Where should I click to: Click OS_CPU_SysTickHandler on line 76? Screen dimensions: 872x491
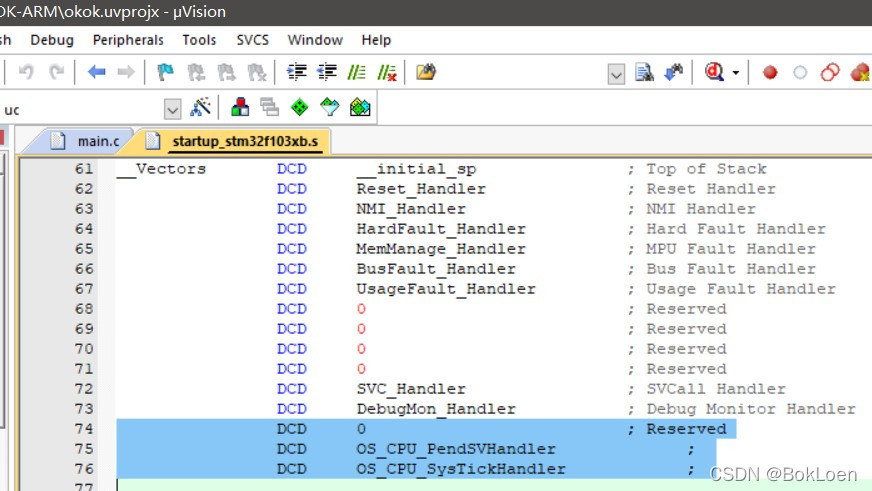pos(461,469)
